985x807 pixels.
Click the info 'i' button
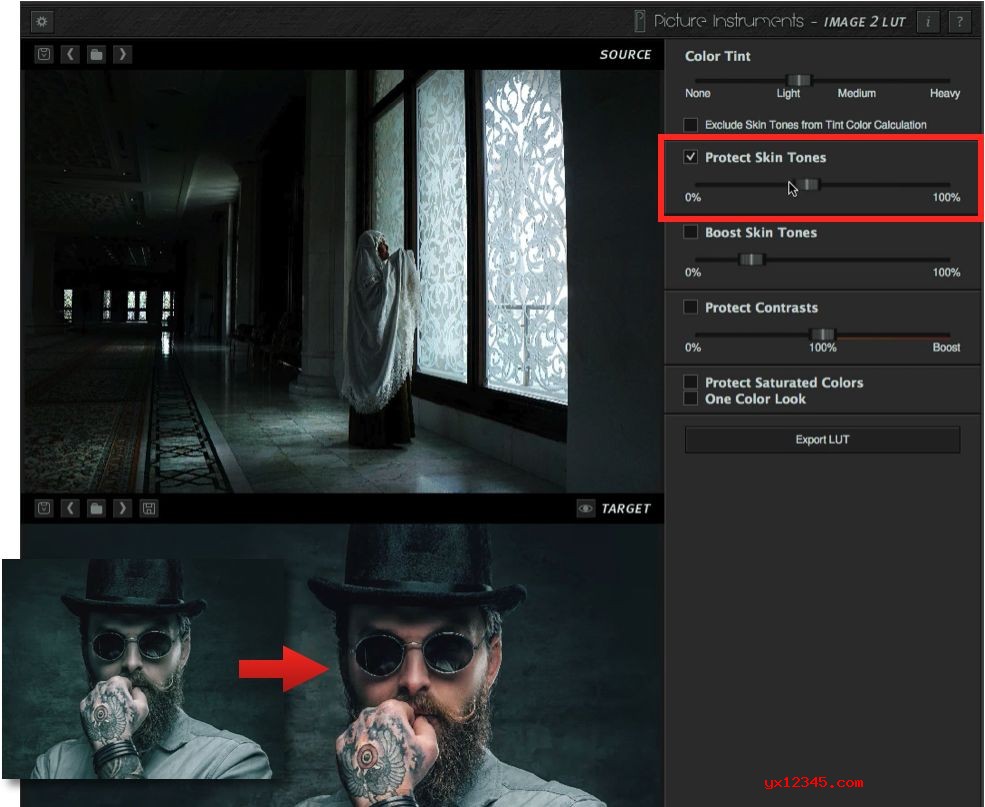coord(927,21)
